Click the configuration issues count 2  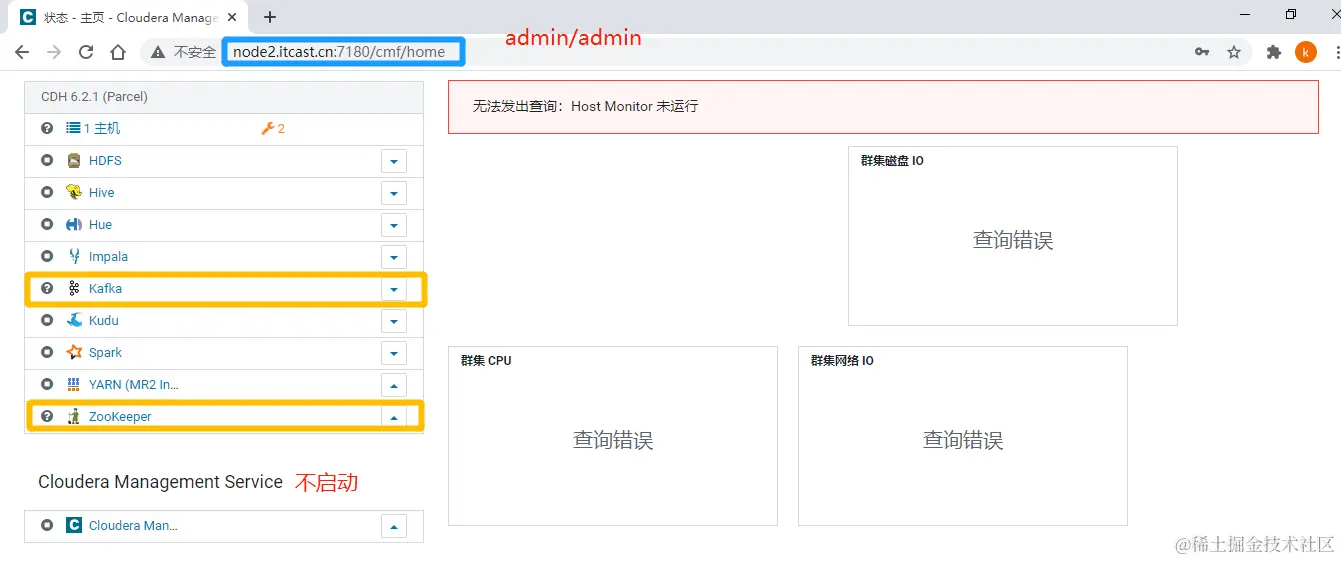(281, 128)
